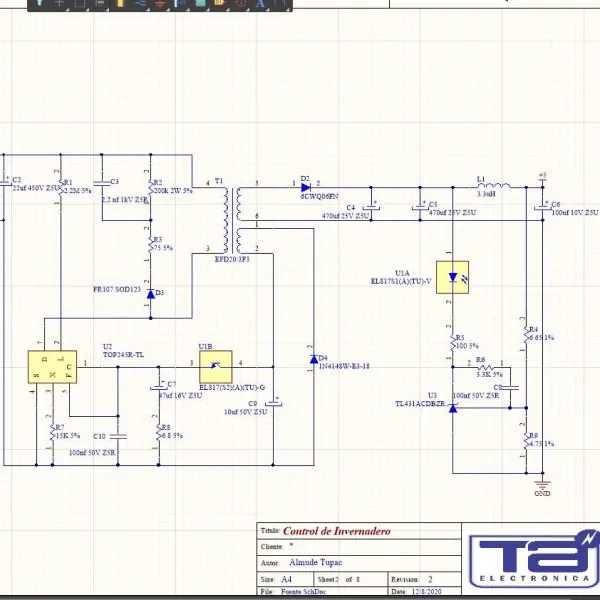This screenshot has height=600, width=600.
Task: Select the R4 resistor symbol
Action: coord(526,334)
